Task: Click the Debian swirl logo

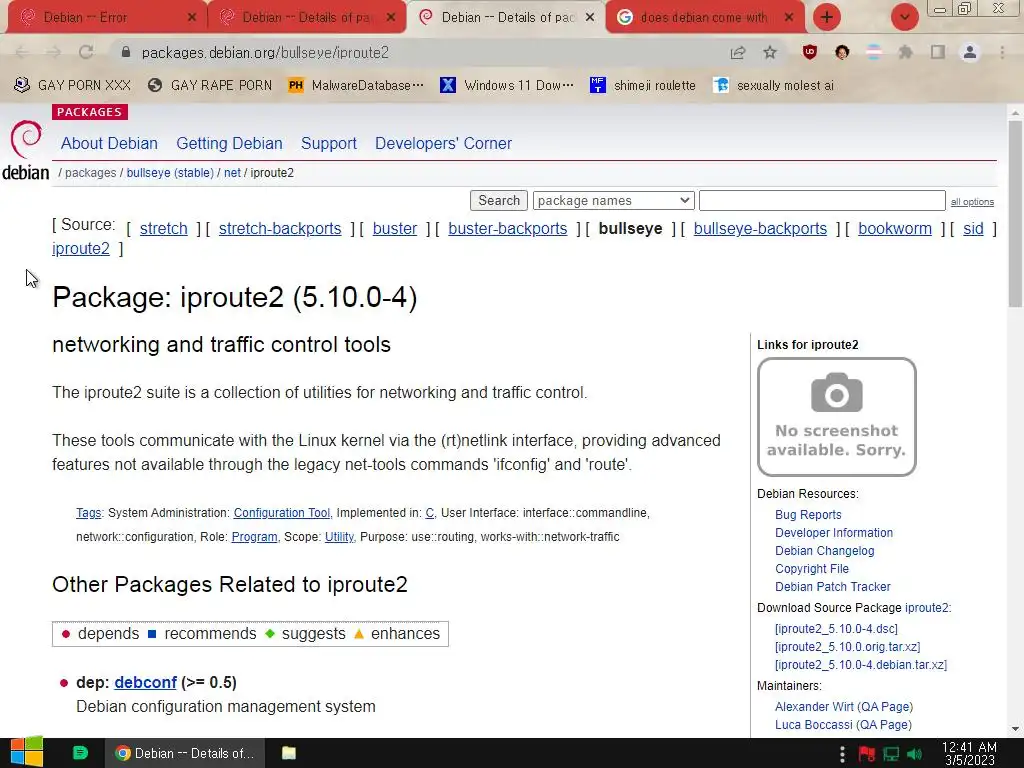Action: [25, 138]
